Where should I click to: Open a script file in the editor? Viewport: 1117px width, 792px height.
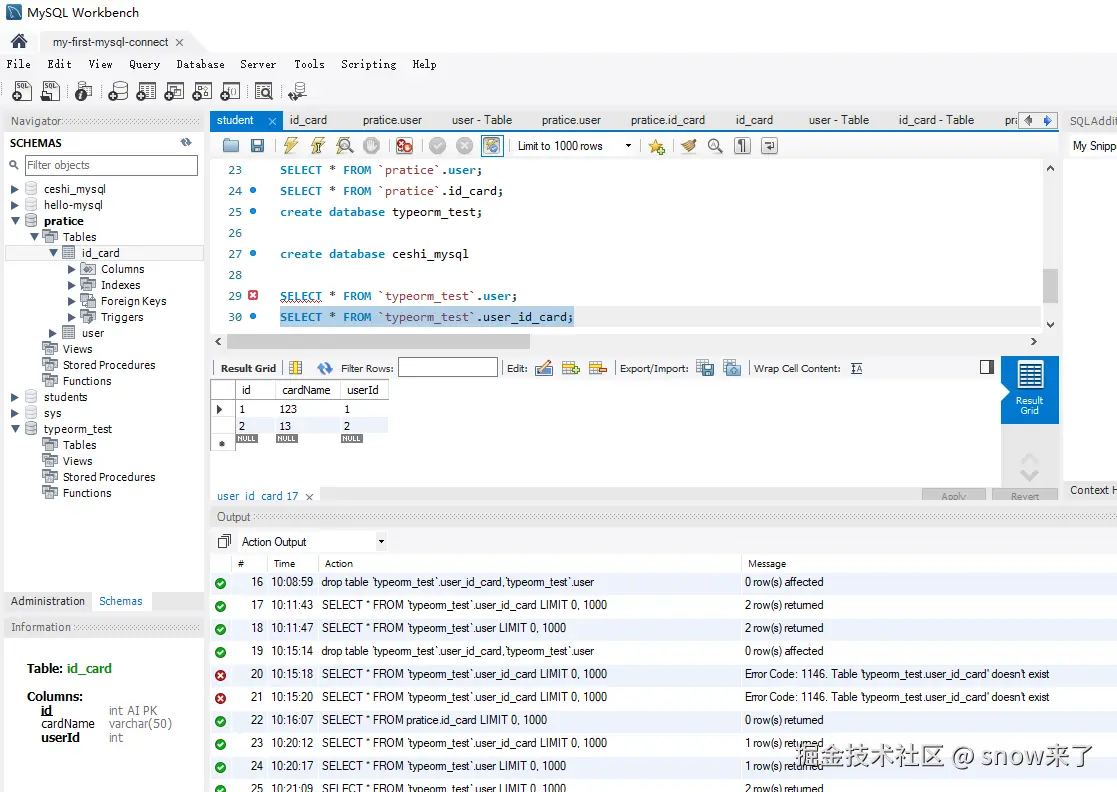(x=231, y=146)
